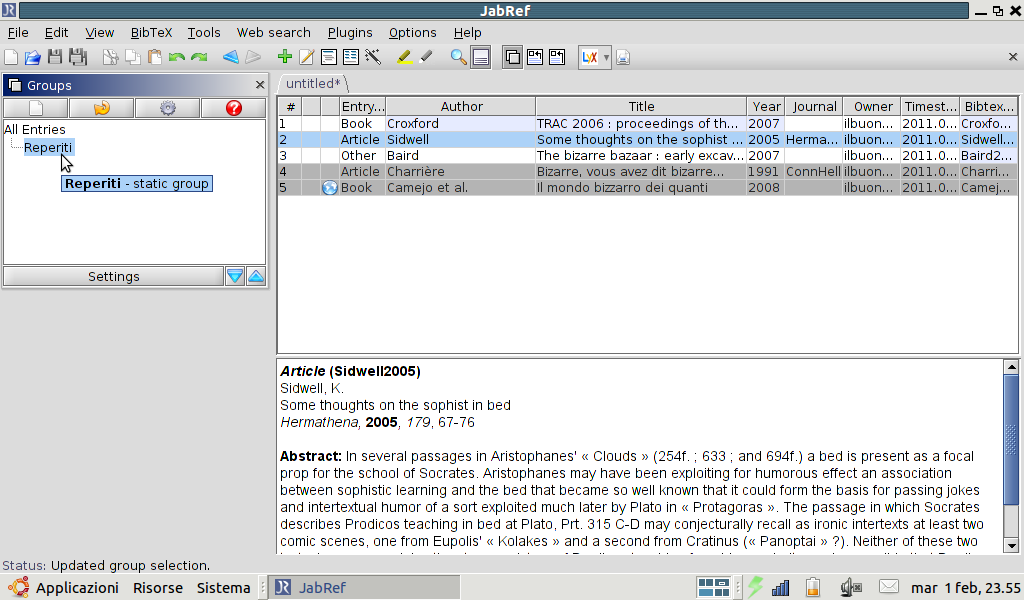Select All Entries in the groups tree
Screen dimensions: 1024x600
click(x=35, y=129)
